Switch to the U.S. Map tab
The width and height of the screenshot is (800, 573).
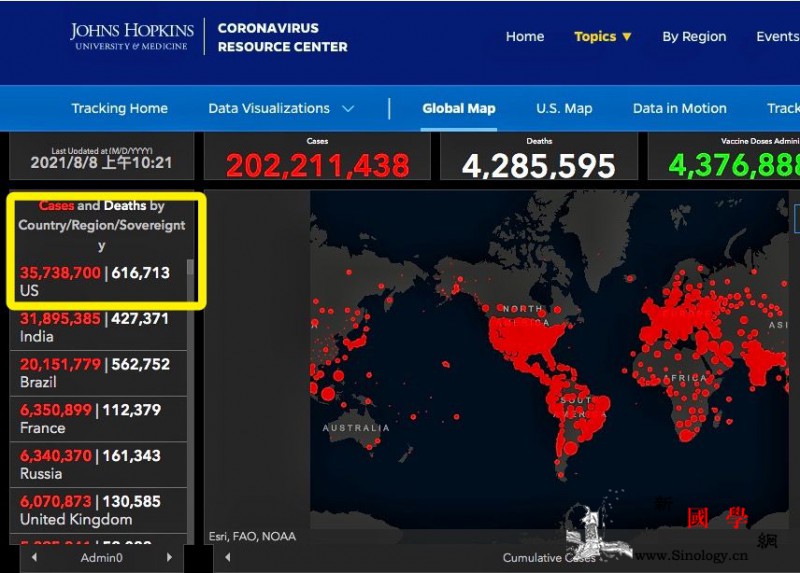[x=564, y=108]
